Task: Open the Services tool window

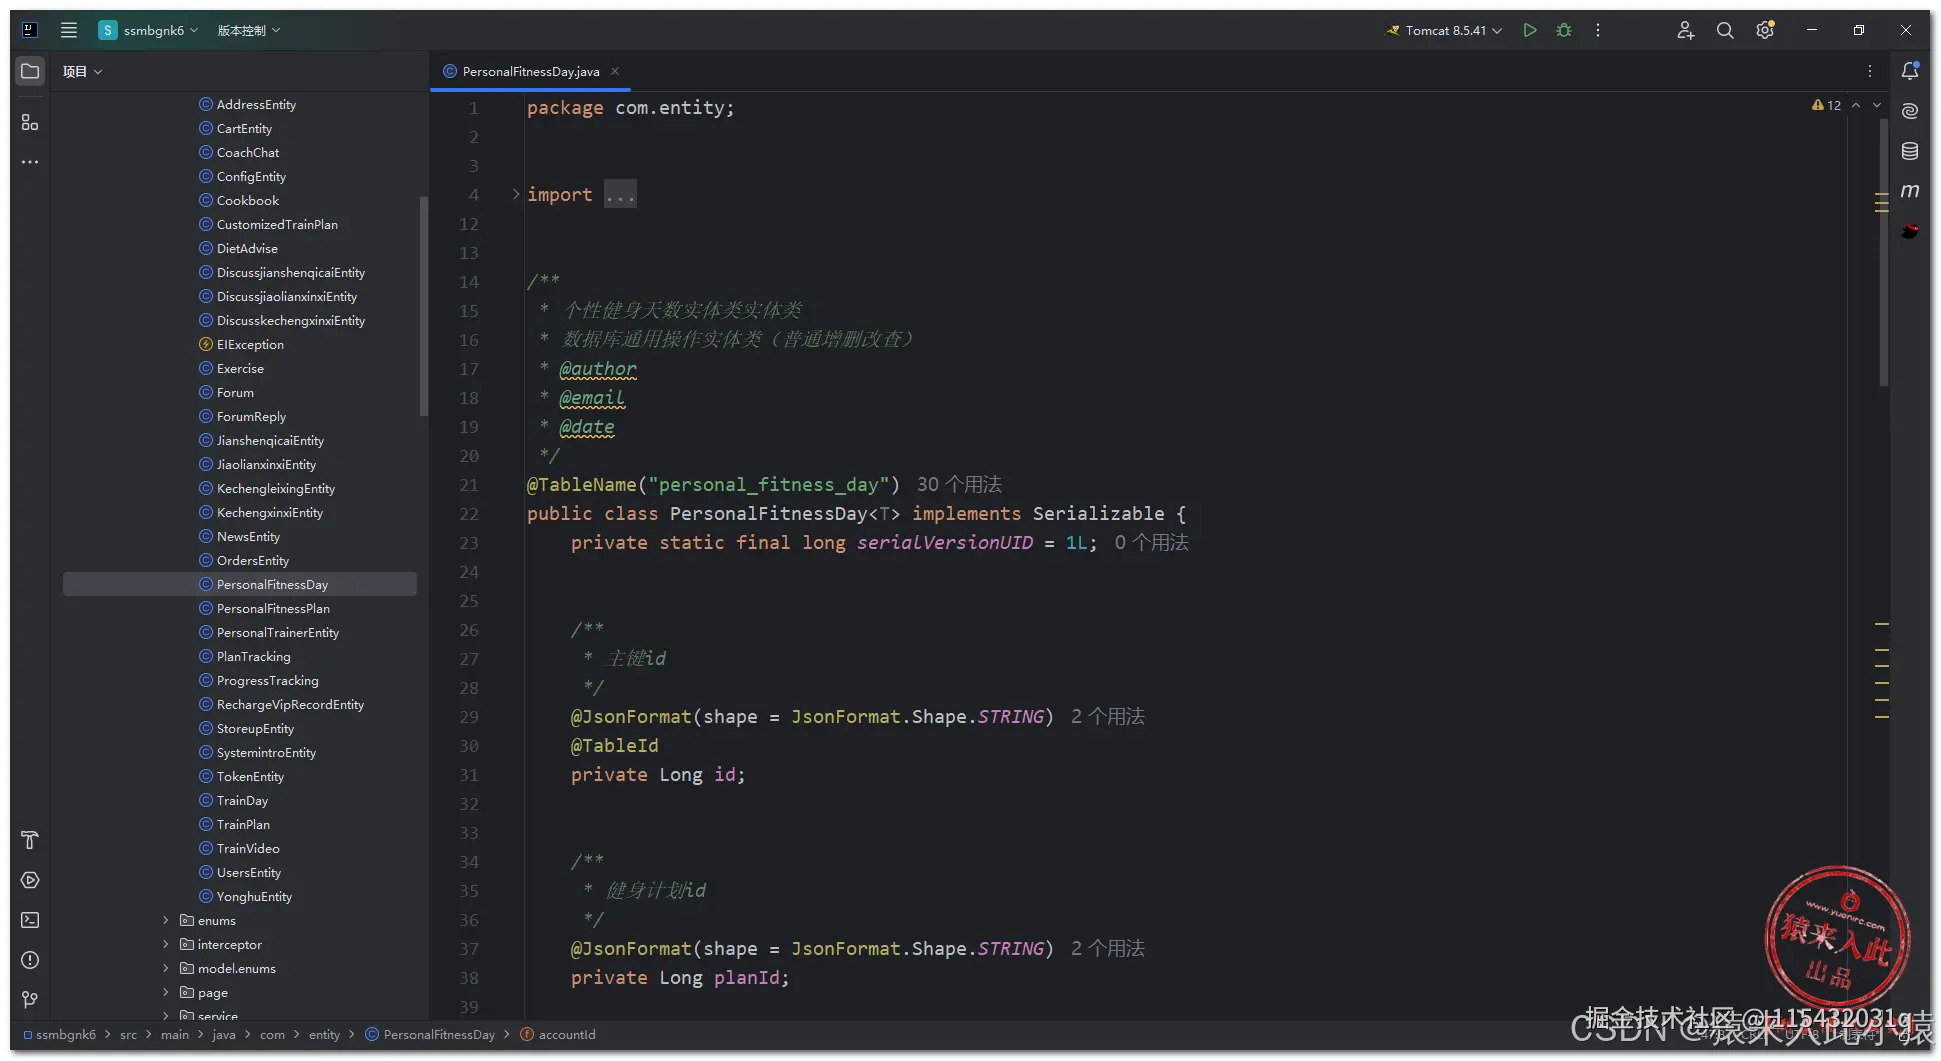Action: pos(30,880)
